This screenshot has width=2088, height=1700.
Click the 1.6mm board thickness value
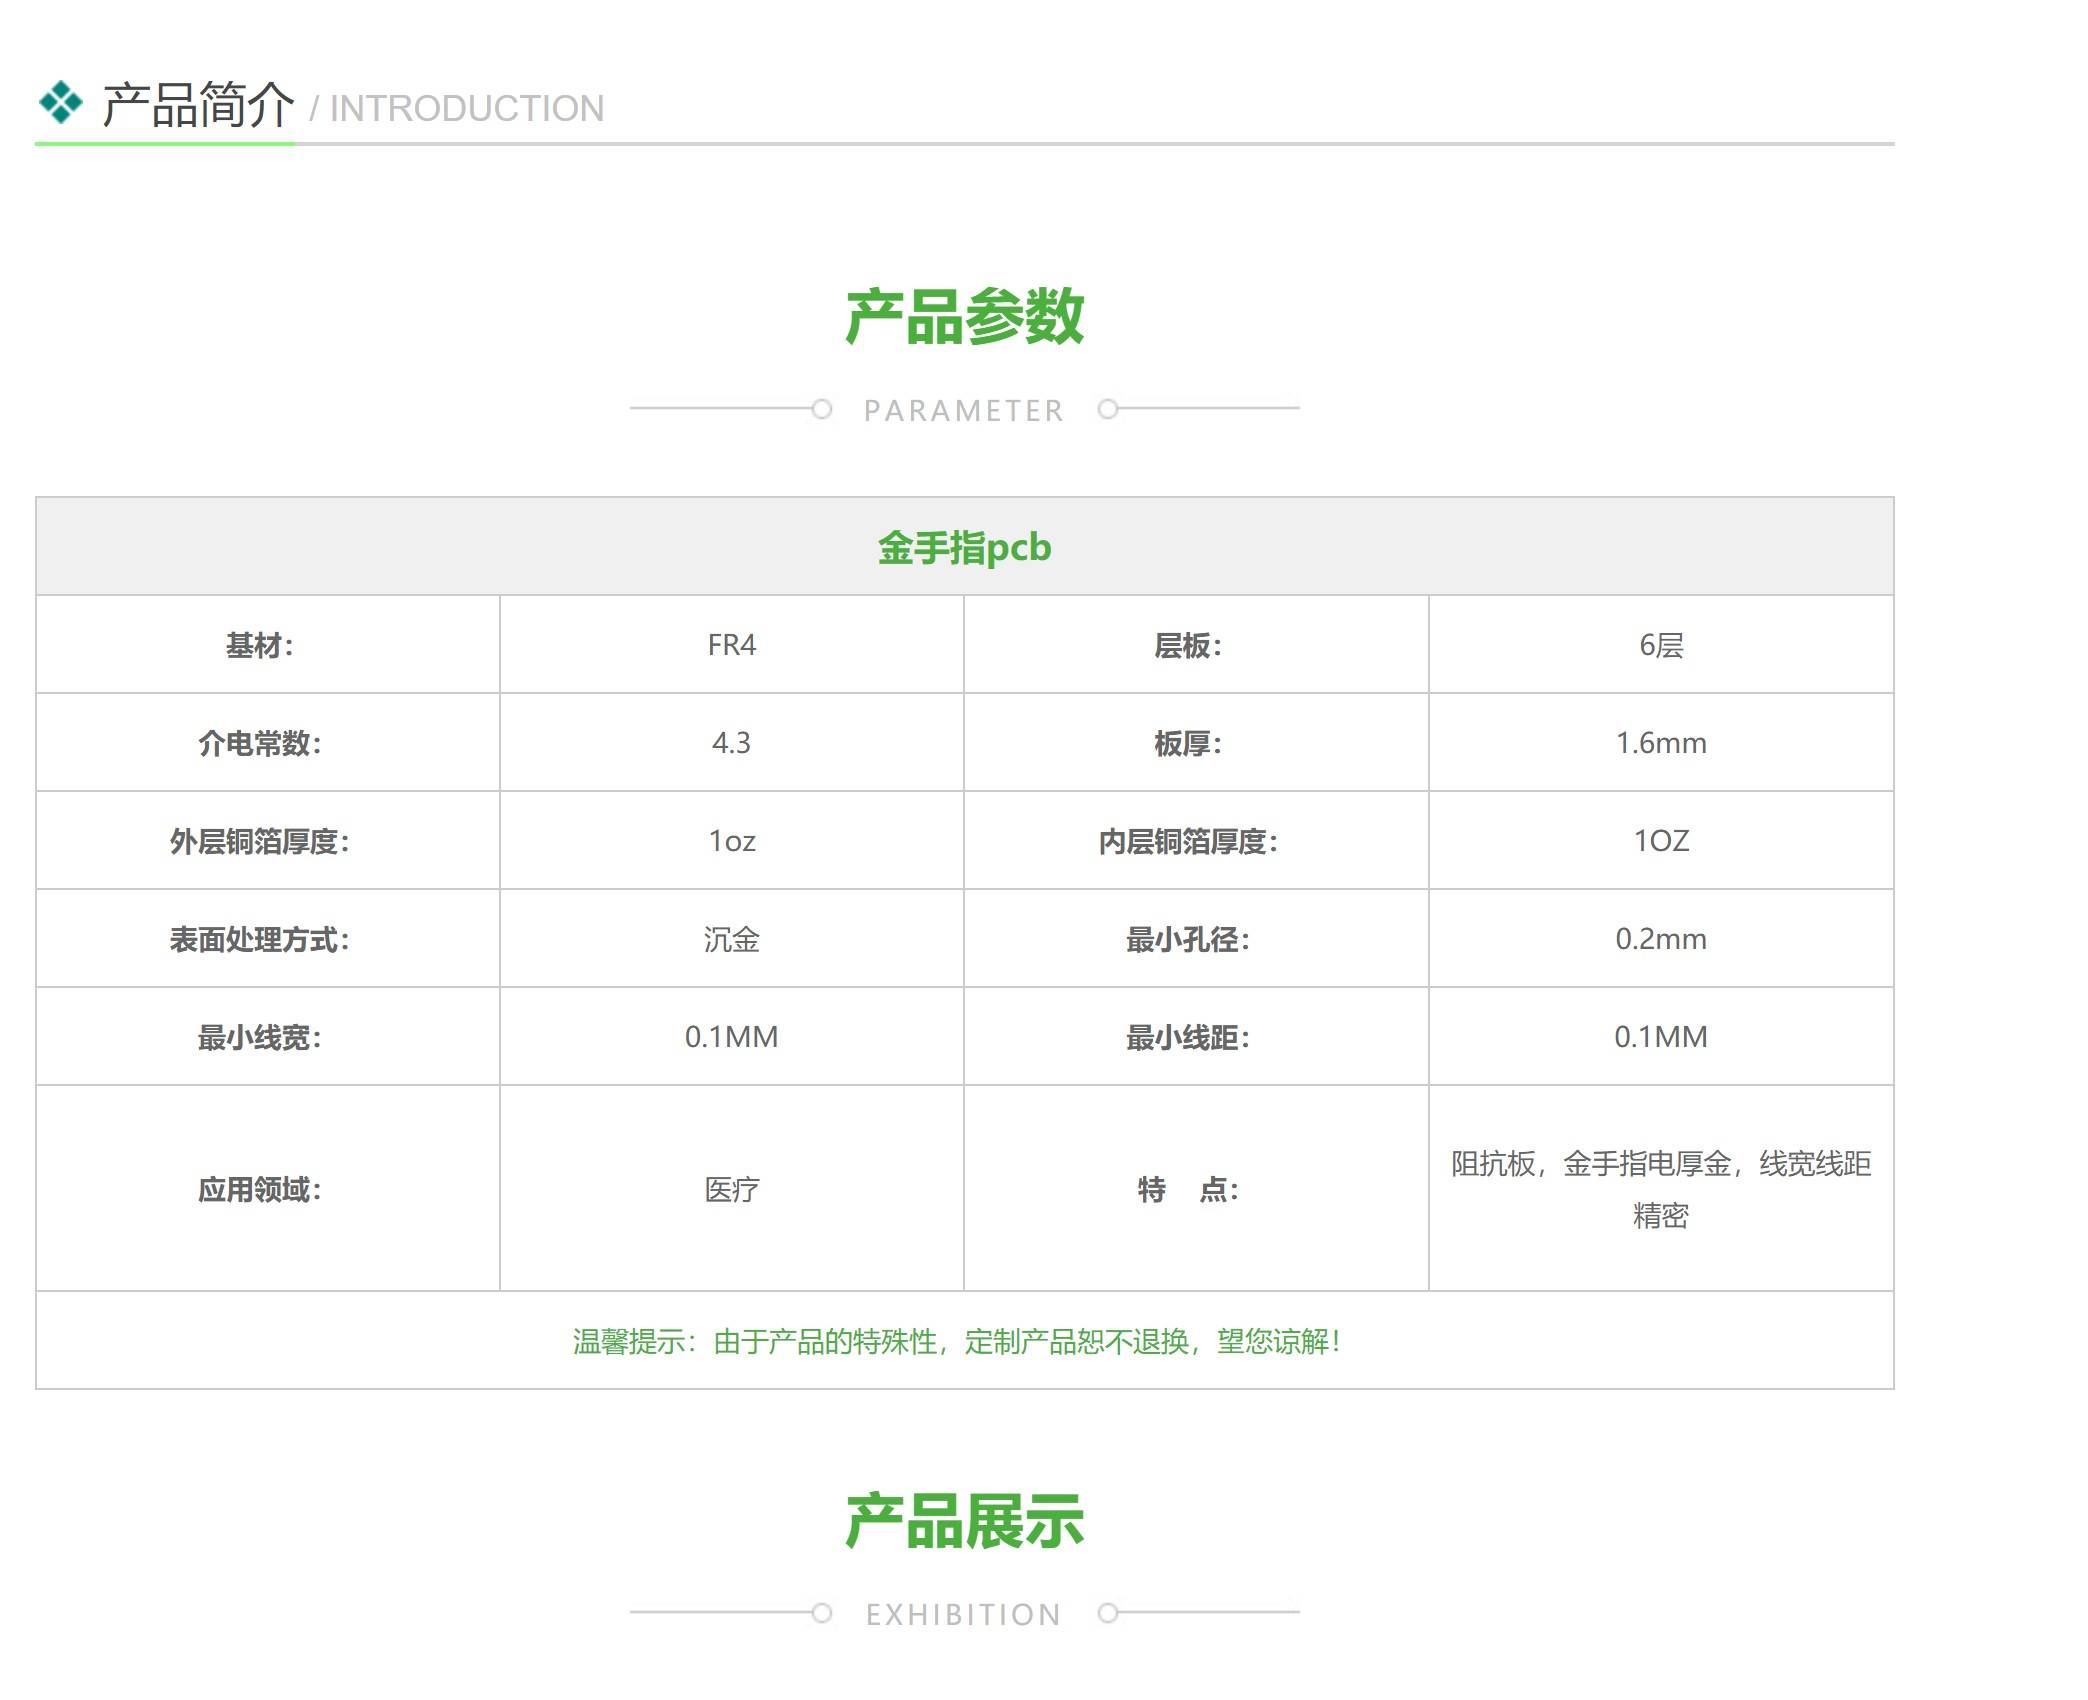click(x=1660, y=743)
